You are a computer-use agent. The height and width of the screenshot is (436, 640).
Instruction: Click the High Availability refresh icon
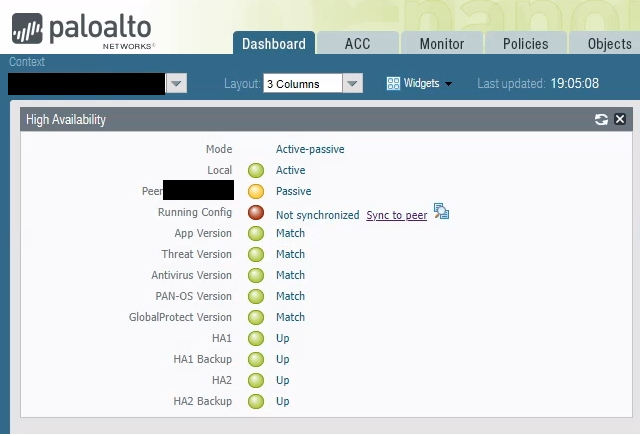tap(601, 120)
